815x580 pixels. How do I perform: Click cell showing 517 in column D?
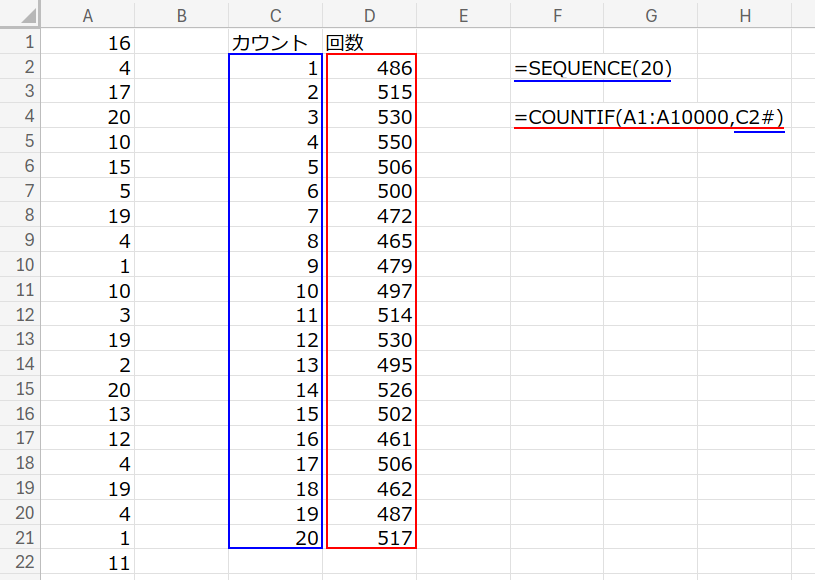coord(370,537)
